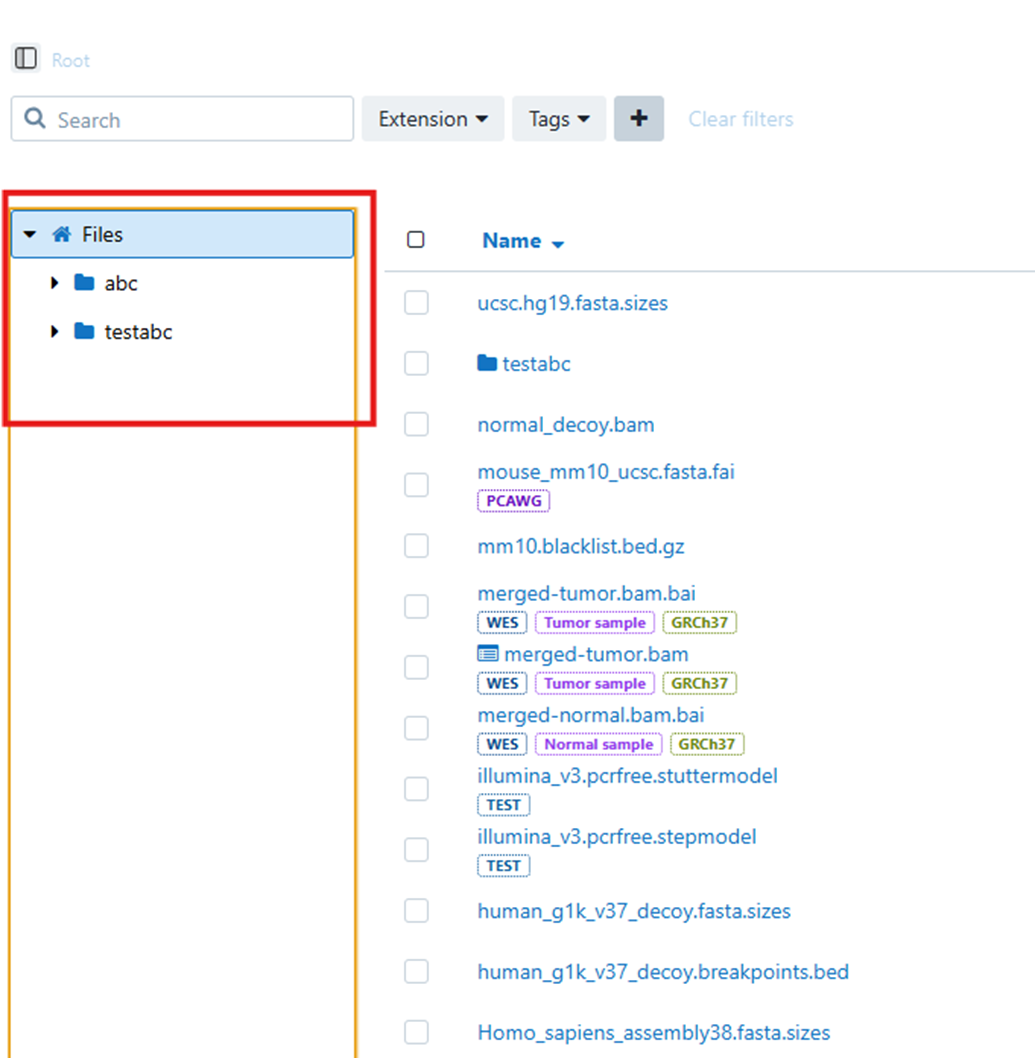This screenshot has width=1035, height=1058.
Task: Open human_g1k_v37_decoy.breakpoints.bed file
Action: (663, 972)
